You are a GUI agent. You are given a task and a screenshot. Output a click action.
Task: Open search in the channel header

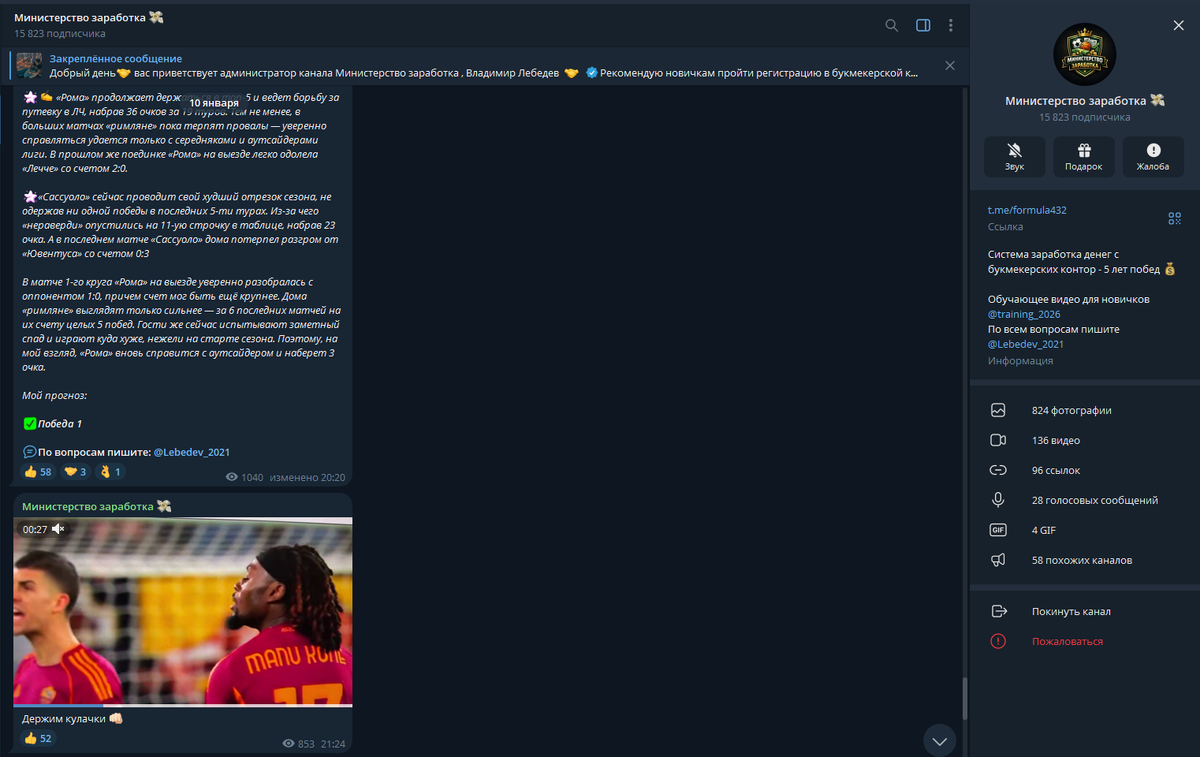click(x=891, y=26)
